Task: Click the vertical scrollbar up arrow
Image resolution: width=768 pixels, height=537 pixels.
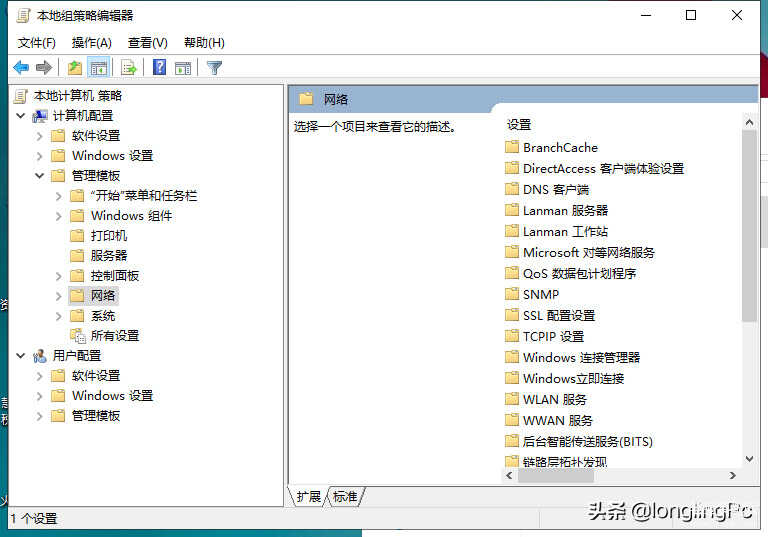Action: (749, 122)
